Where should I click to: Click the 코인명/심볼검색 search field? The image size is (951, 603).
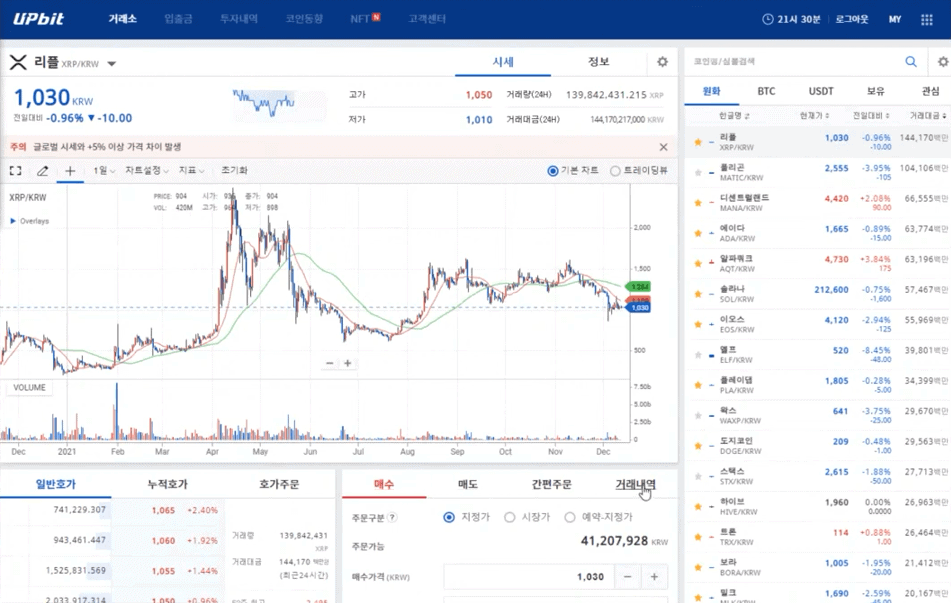pyautogui.click(x=796, y=61)
